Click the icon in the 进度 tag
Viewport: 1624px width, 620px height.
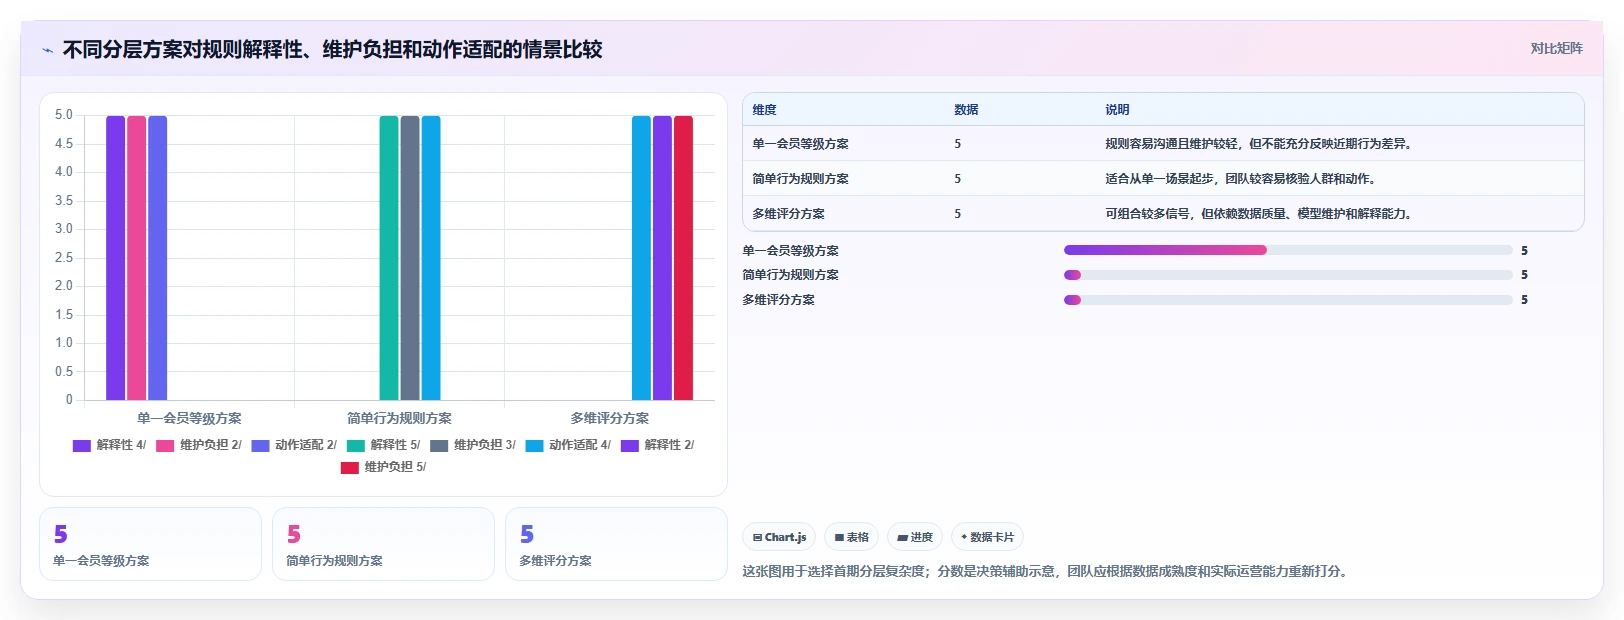(903, 537)
